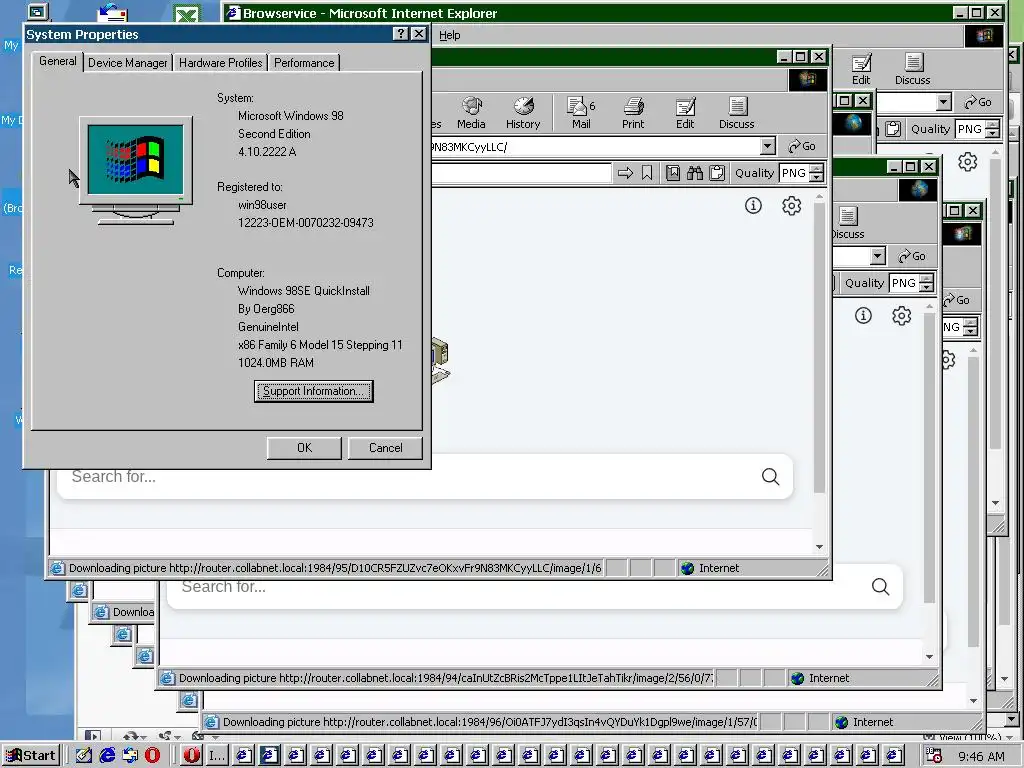Click the small 'Downloa' window title on the left
1024x768 pixels.
(124, 612)
